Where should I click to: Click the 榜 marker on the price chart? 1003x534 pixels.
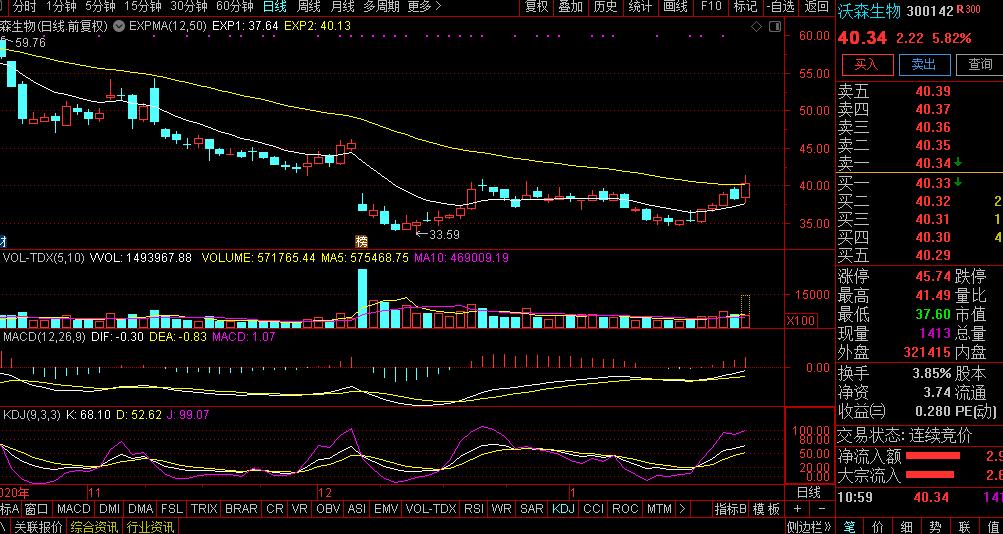click(362, 241)
